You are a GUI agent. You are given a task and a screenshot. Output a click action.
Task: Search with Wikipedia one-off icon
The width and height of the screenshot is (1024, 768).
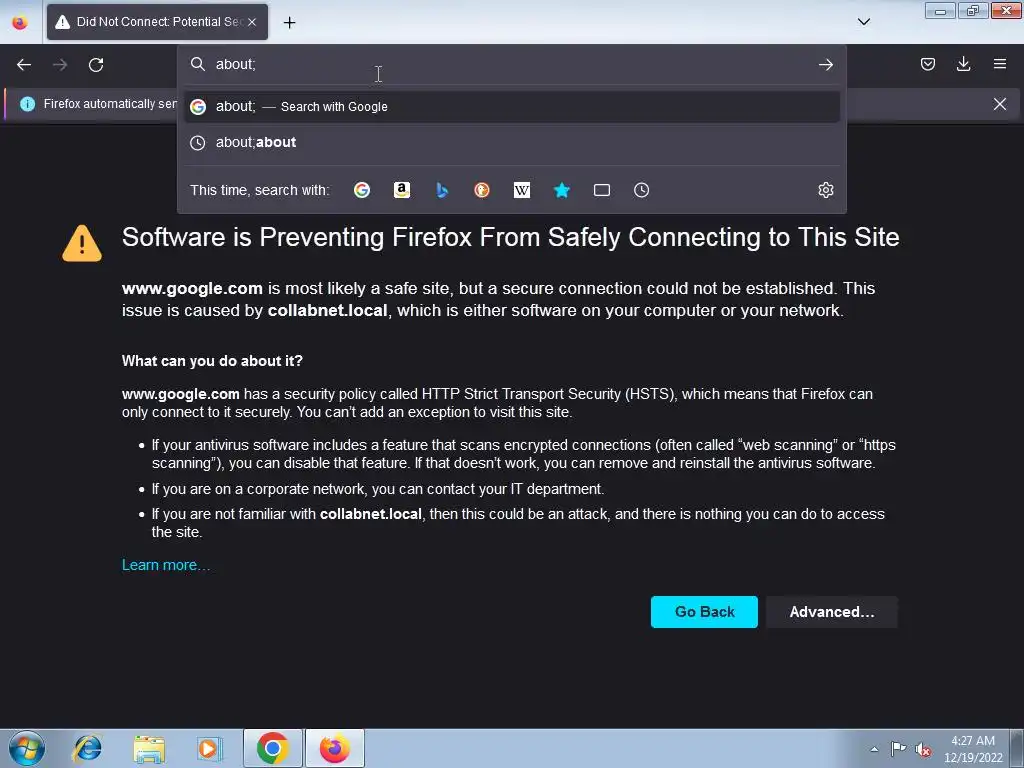point(522,190)
